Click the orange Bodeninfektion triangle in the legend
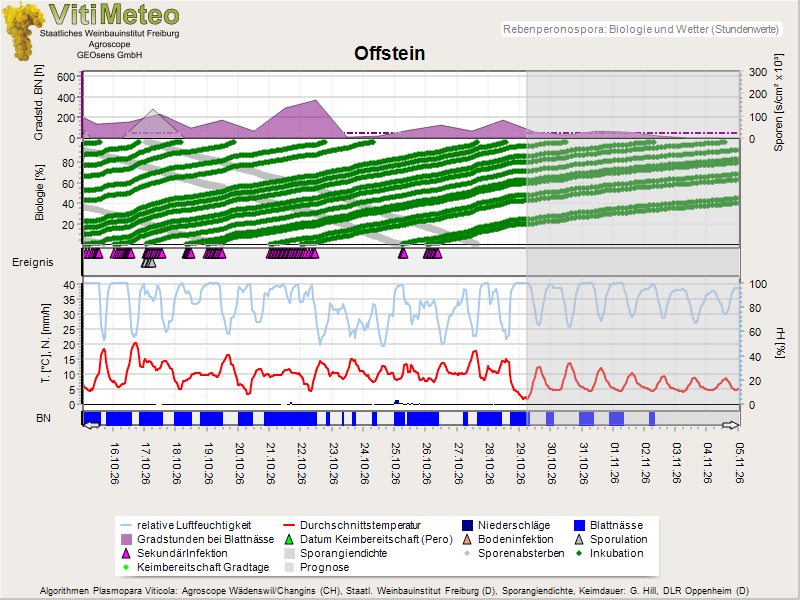This screenshot has width=800, height=600. tap(467, 539)
